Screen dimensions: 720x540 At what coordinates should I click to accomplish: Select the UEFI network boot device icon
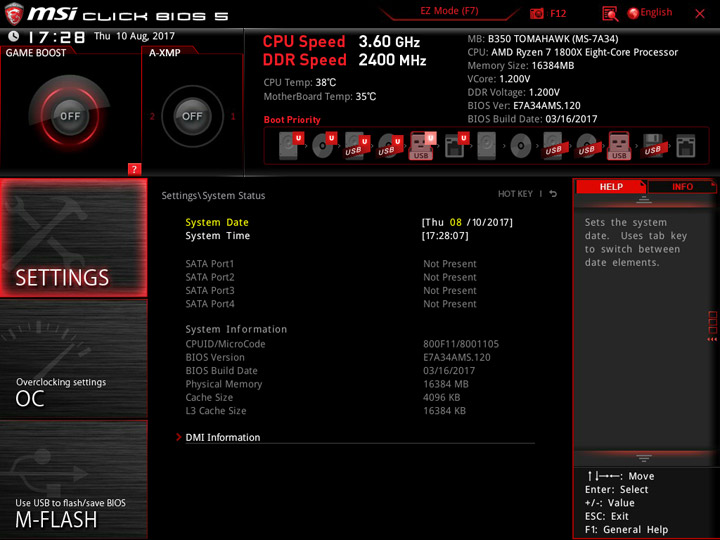pyautogui.click(x=456, y=146)
